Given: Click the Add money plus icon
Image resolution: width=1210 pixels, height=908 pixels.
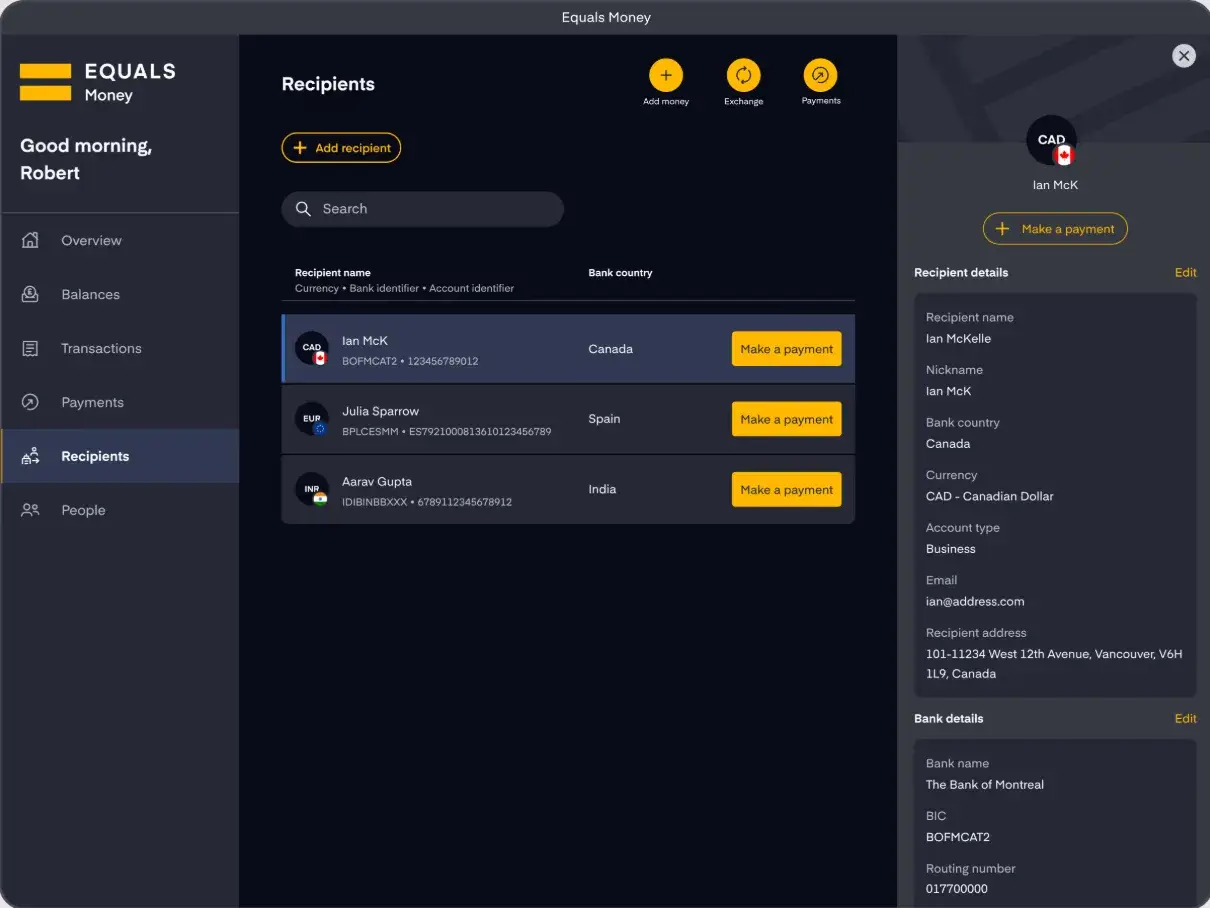Looking at the screenshot, I should pos(665,76).
